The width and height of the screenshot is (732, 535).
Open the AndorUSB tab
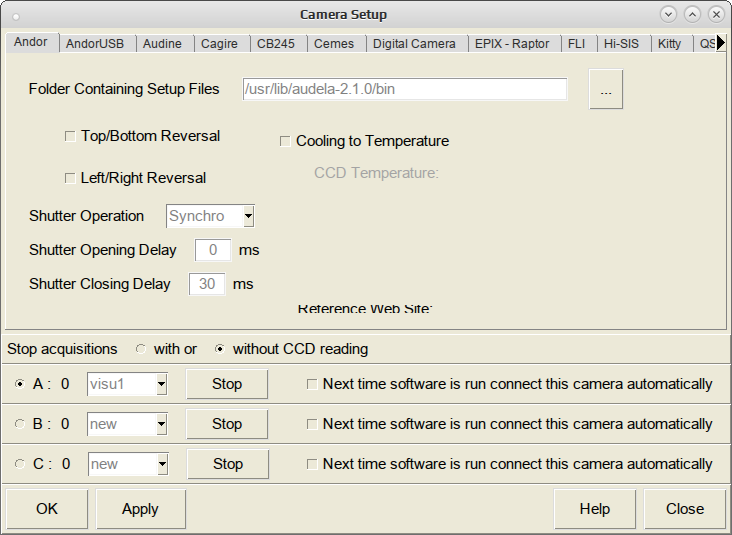point(95,44)
